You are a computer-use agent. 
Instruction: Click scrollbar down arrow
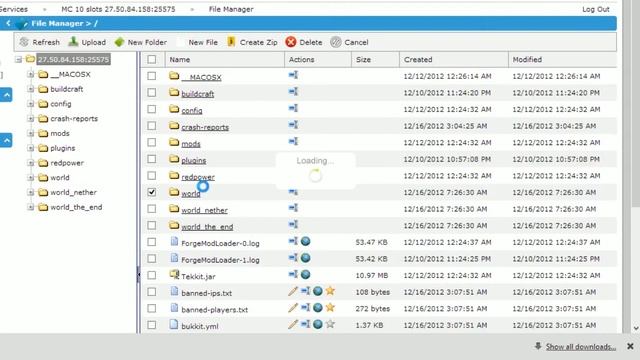click(x=636, y=328)
